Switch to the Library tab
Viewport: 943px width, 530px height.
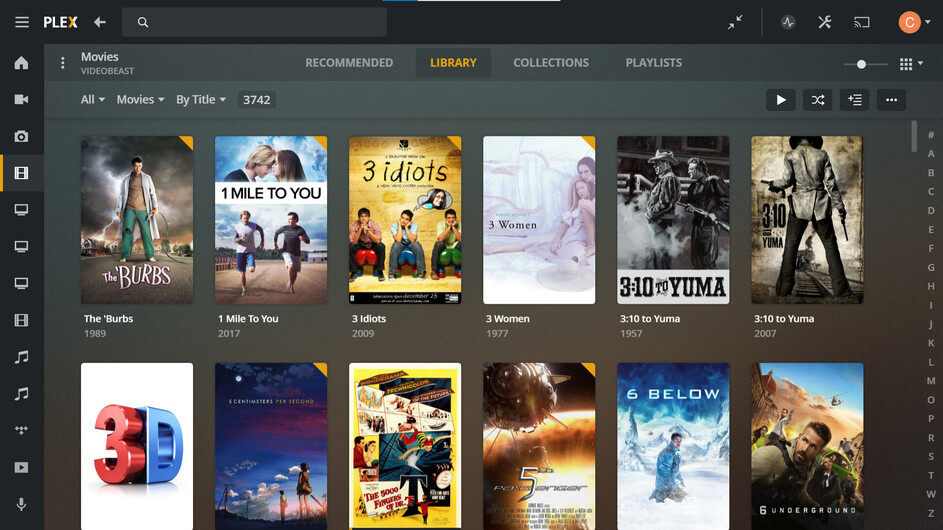453,63
